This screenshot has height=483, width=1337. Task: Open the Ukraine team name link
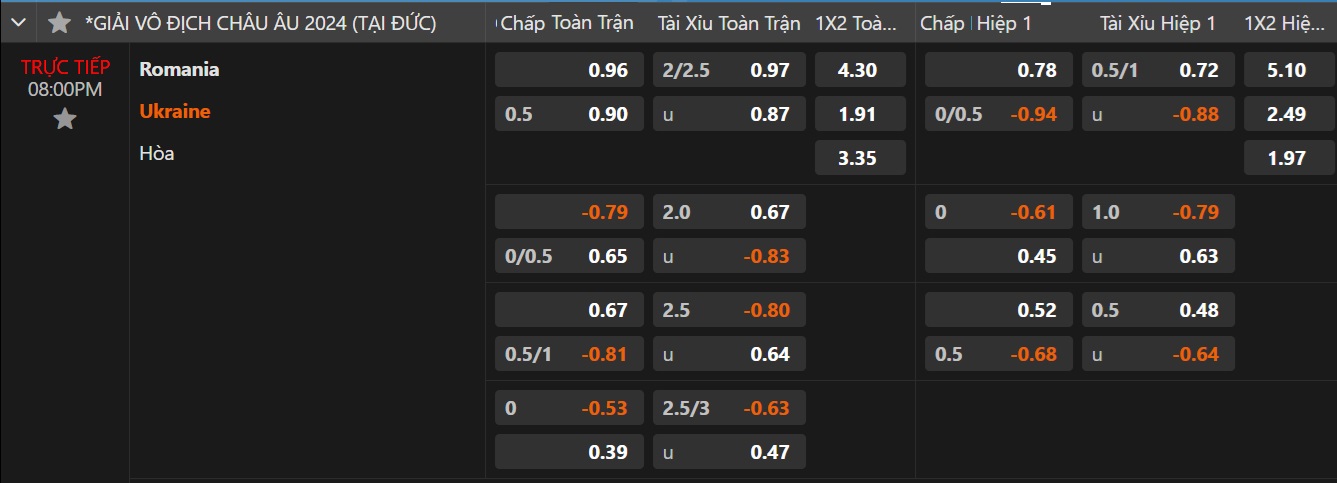click(x=175, y=111)
